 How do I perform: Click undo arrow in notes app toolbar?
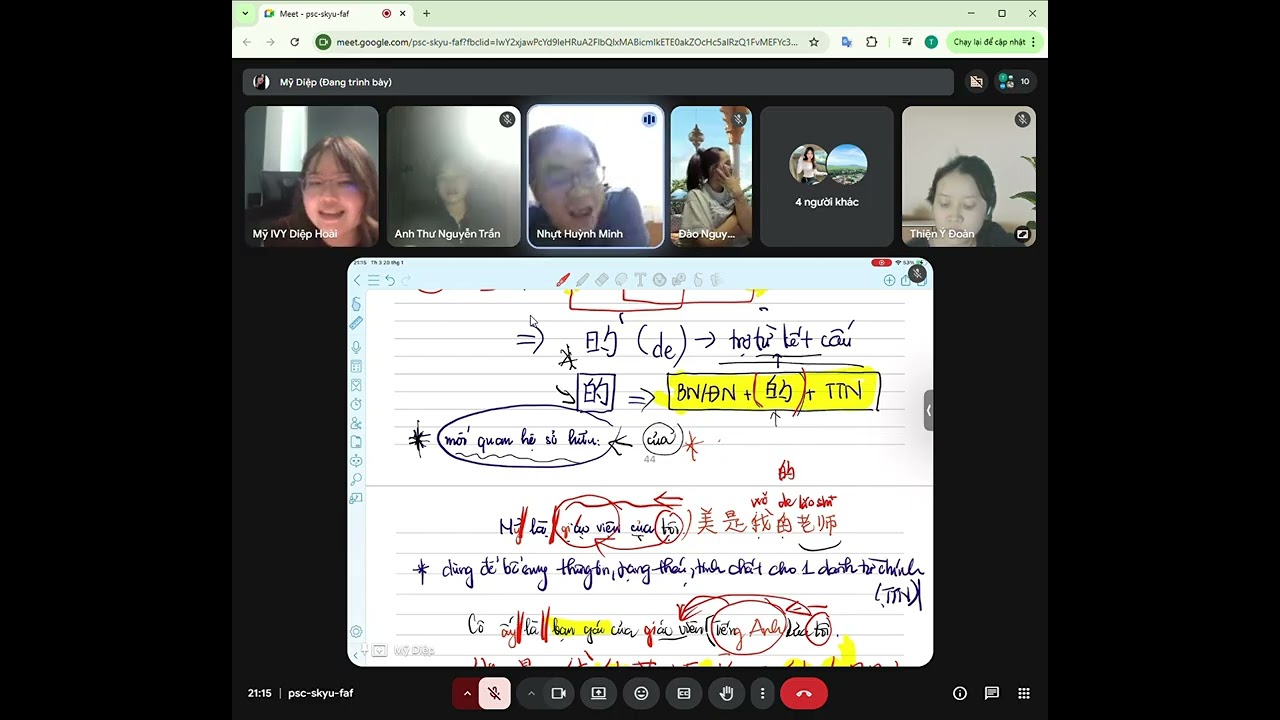[x=390, y=280]
